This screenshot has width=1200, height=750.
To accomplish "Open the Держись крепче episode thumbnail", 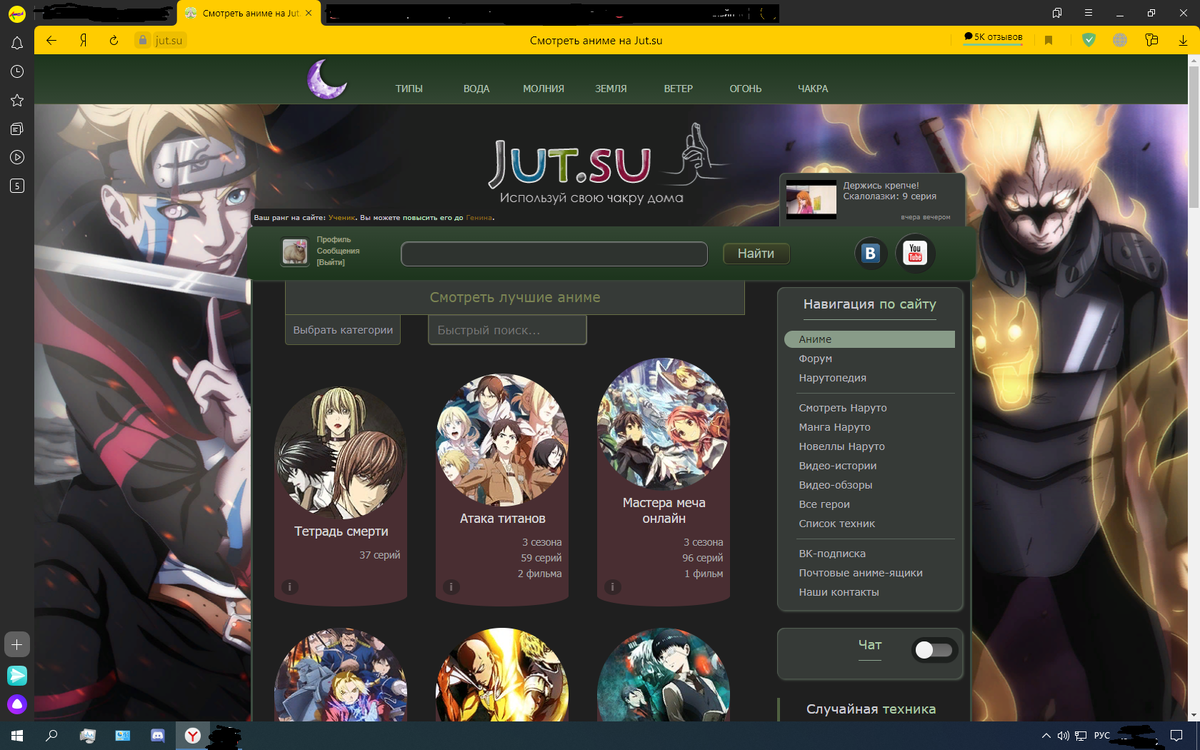I will tap(810, 198).
